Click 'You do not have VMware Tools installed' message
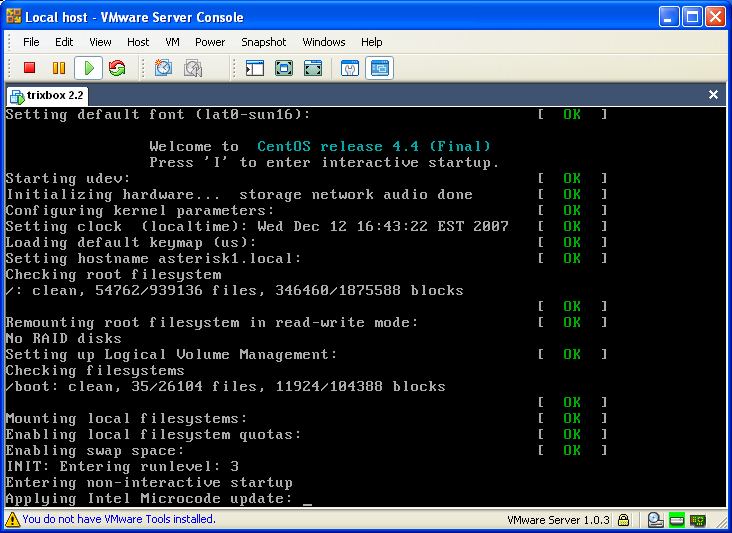This screenshot has width=732, height=533. pos(119,519)
